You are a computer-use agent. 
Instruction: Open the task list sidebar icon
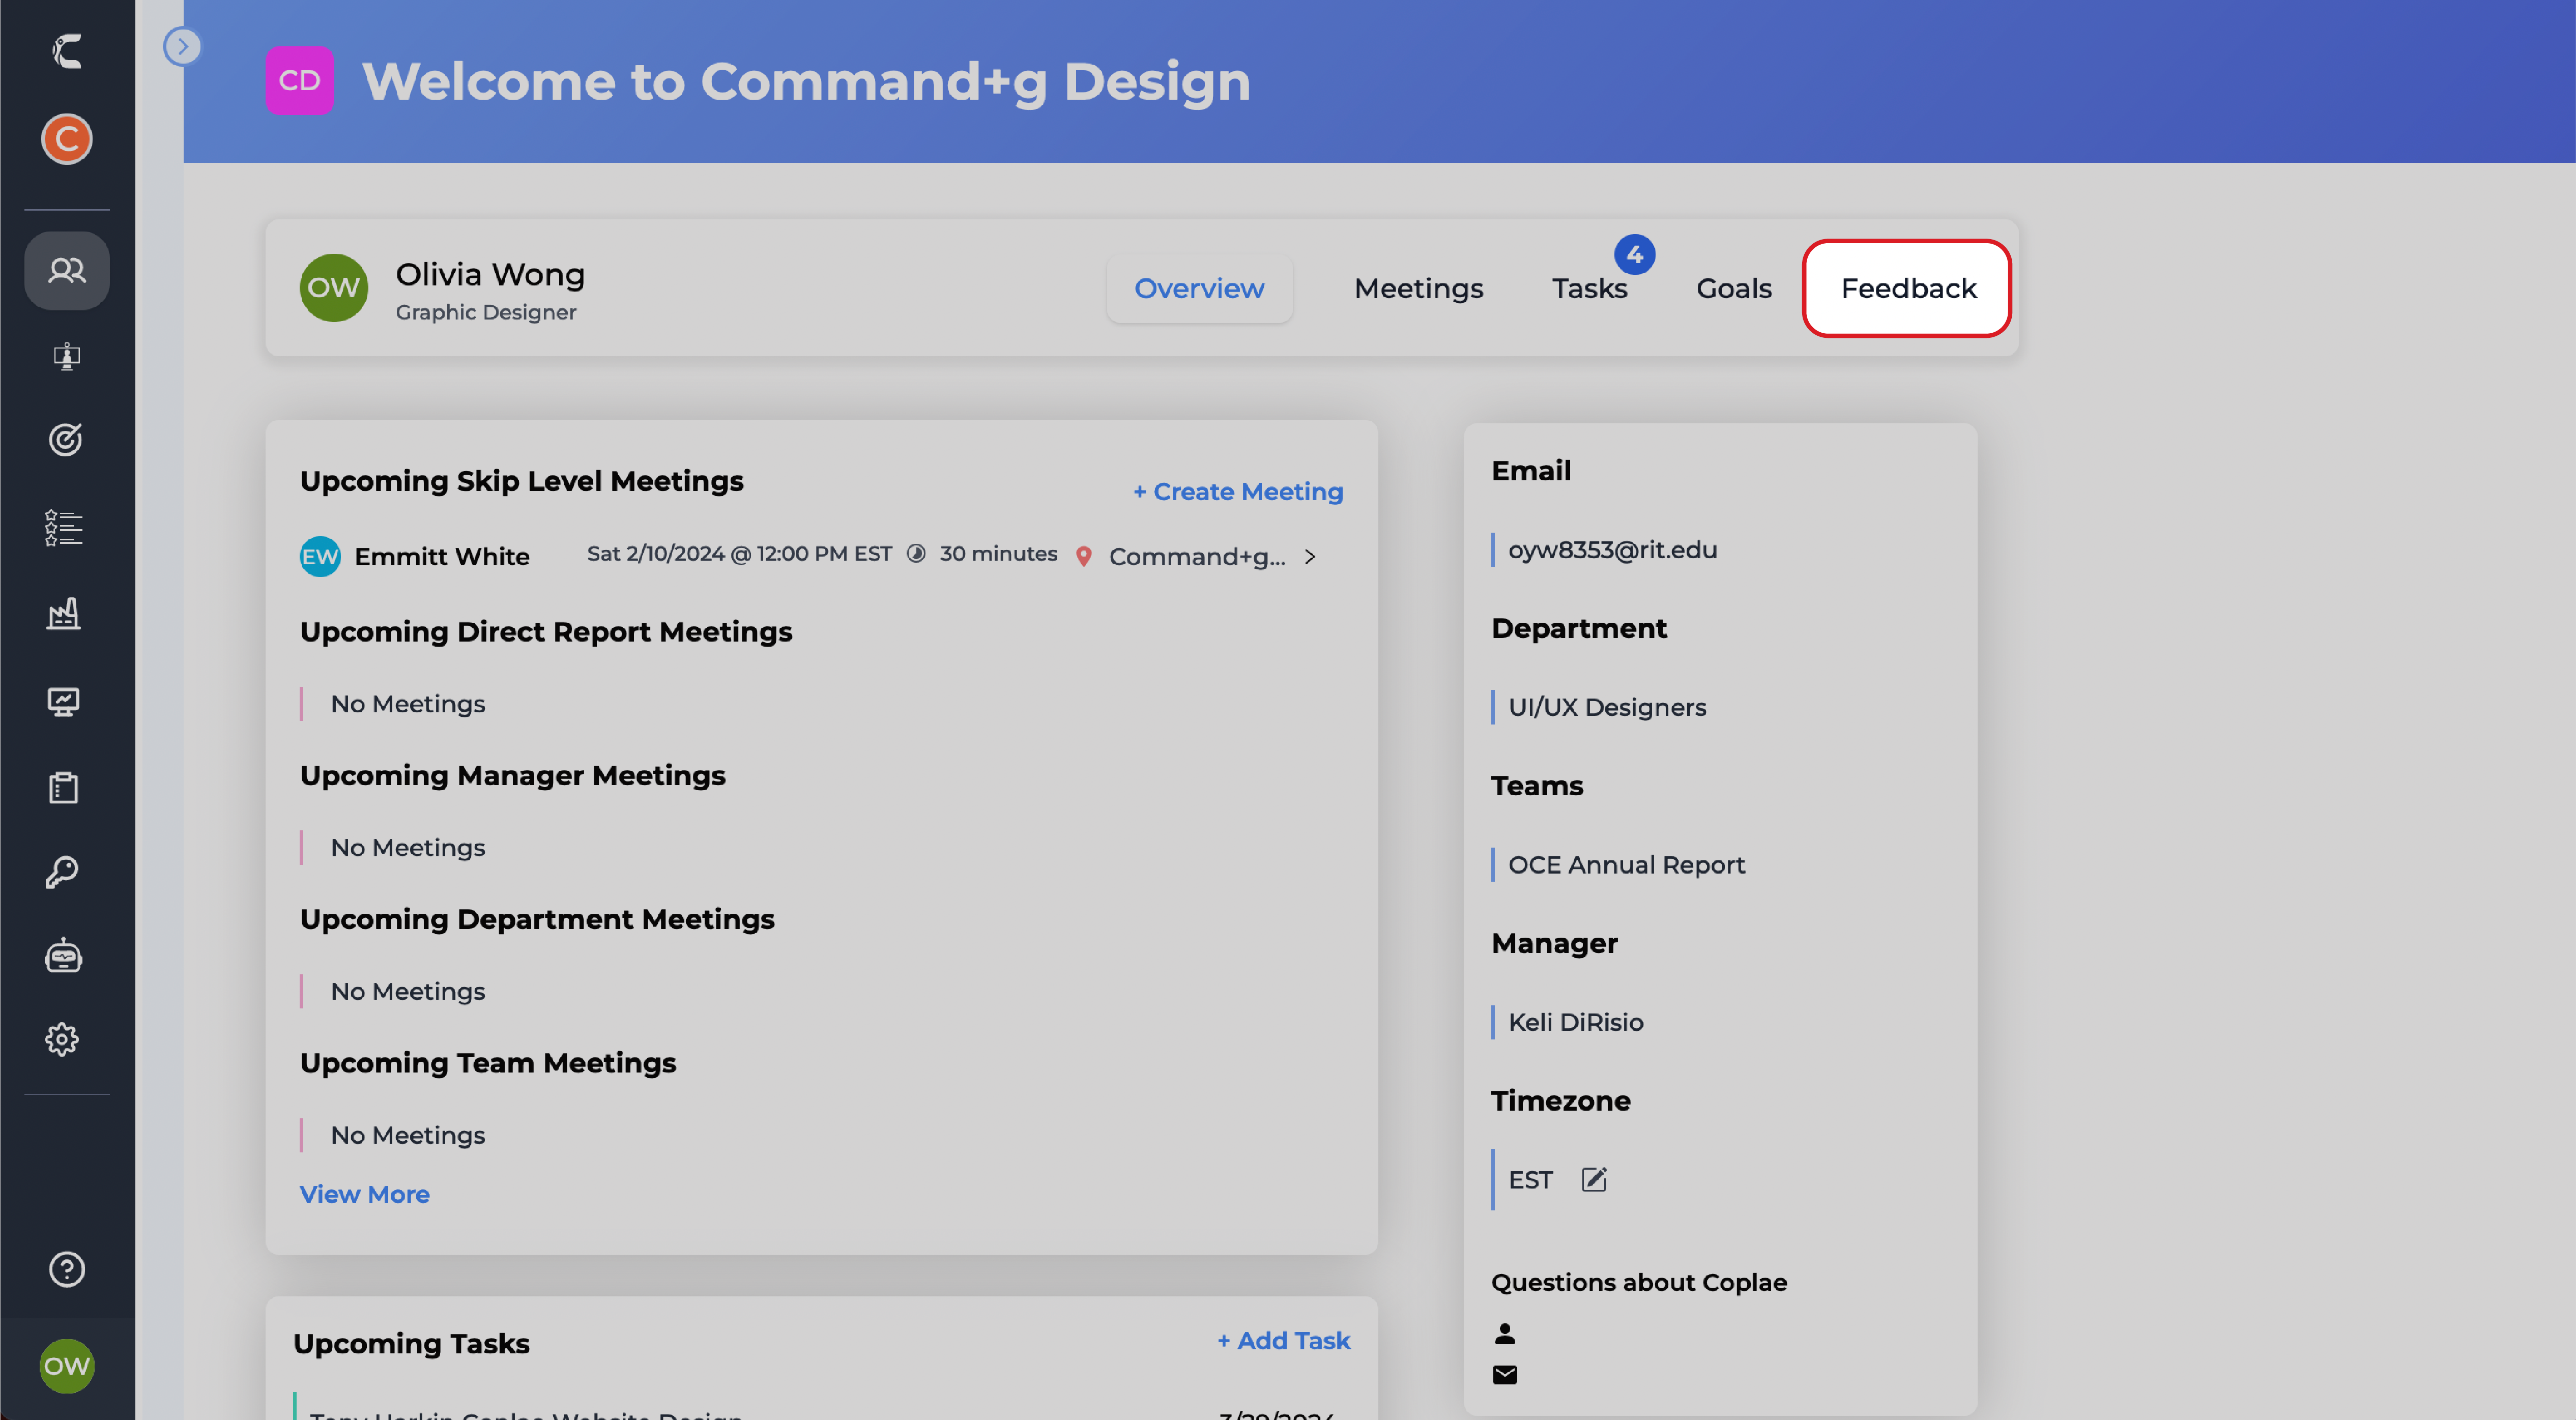point(64,527)
